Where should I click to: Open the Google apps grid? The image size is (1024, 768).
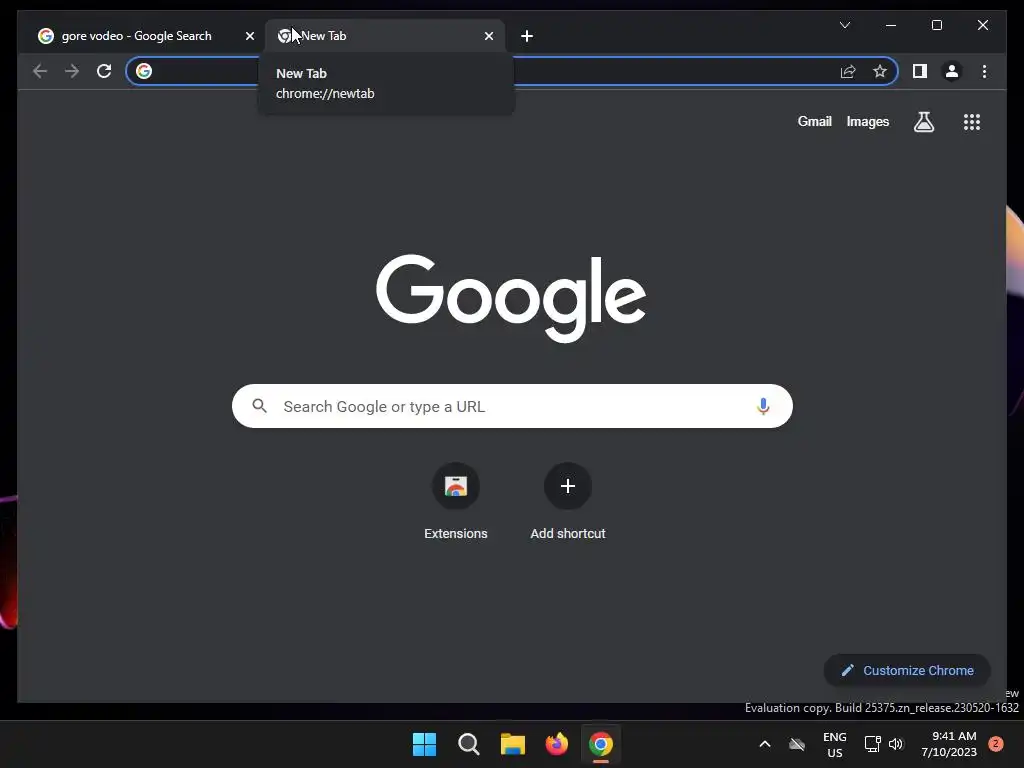point(972,121)
